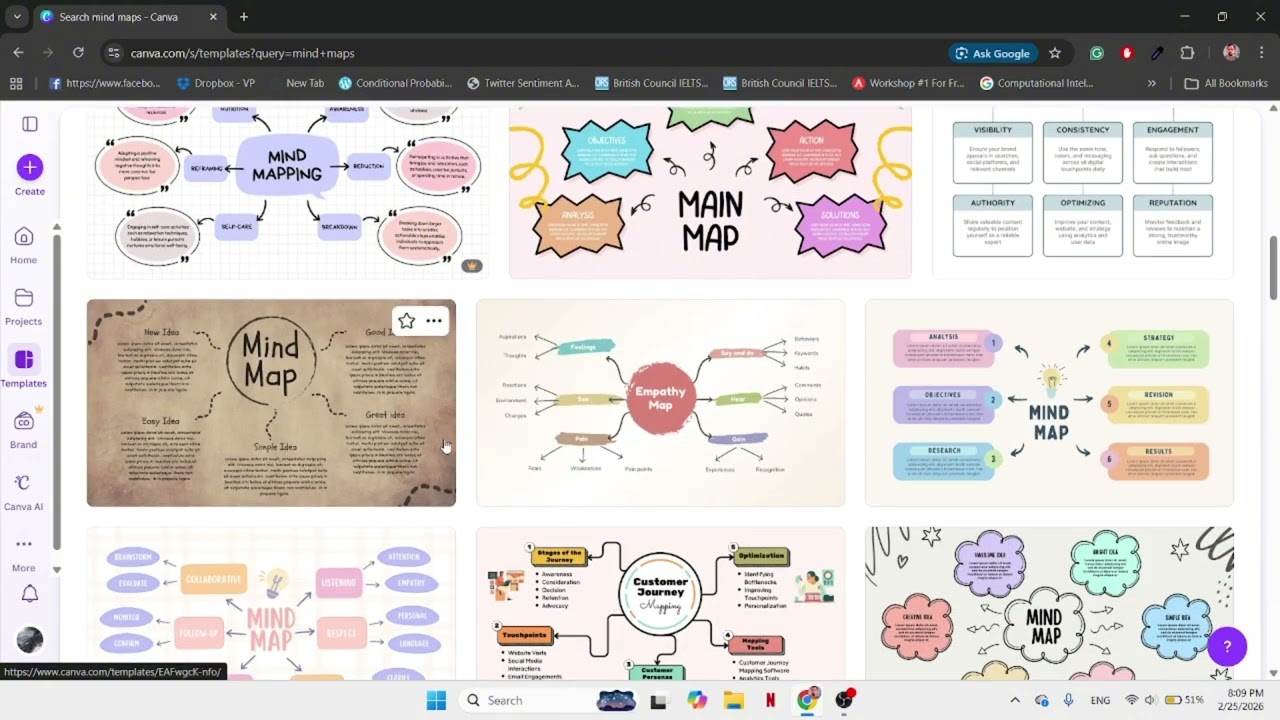Activate the color picker eyedropper extension
Screen dimensions: 1280x720
[x=1157, y=53]
